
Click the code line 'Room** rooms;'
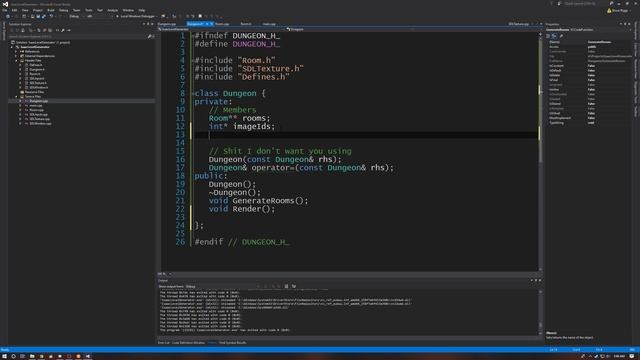pos(239,118)
